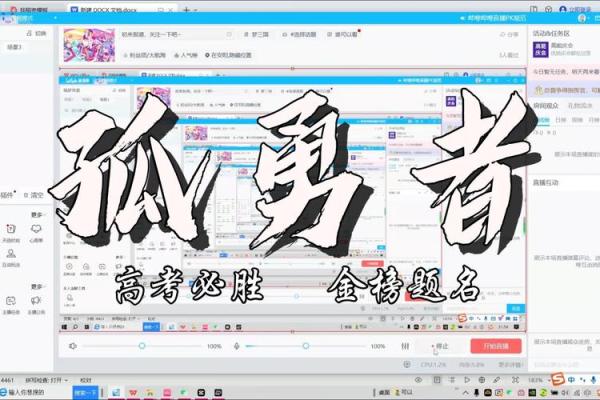The width and height of the screenshot is (600, 400).
Task: Select the 日榜 ranking sub-tab
Action: (560, 120)
